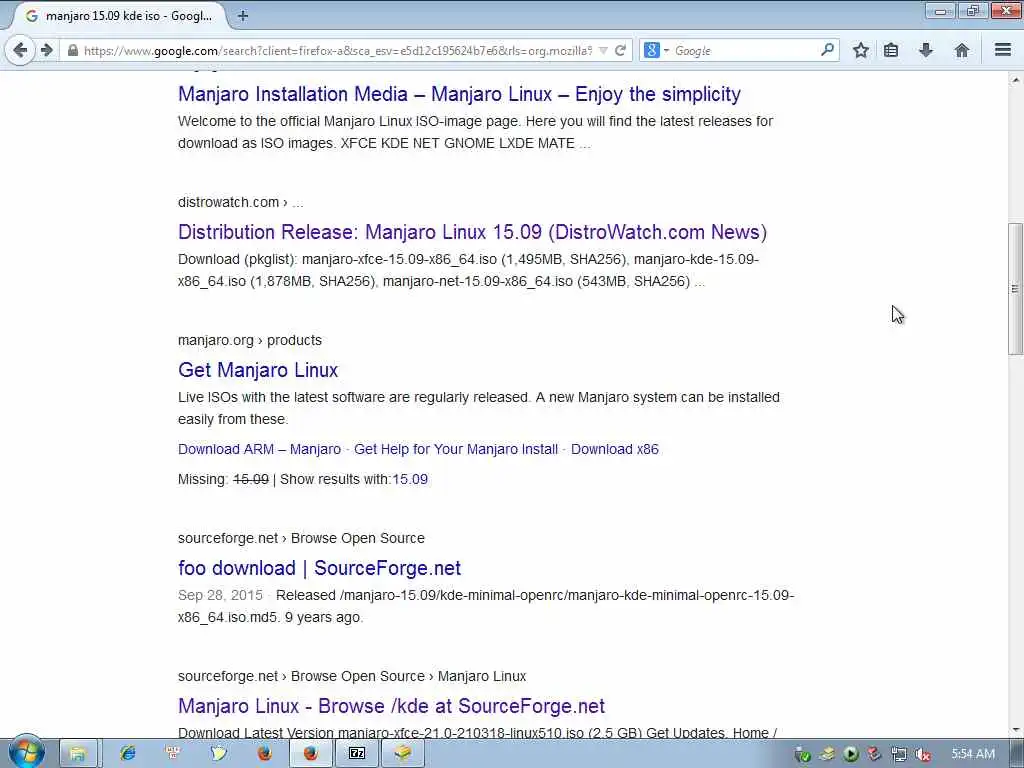Launch Internet Explorer from the taskbar
The height and width of the screenshot is (768, 1024).
click(x=127, y=754)
